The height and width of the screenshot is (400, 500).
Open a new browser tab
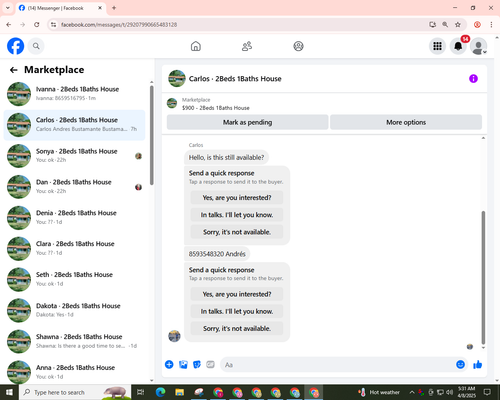point(114,8)
